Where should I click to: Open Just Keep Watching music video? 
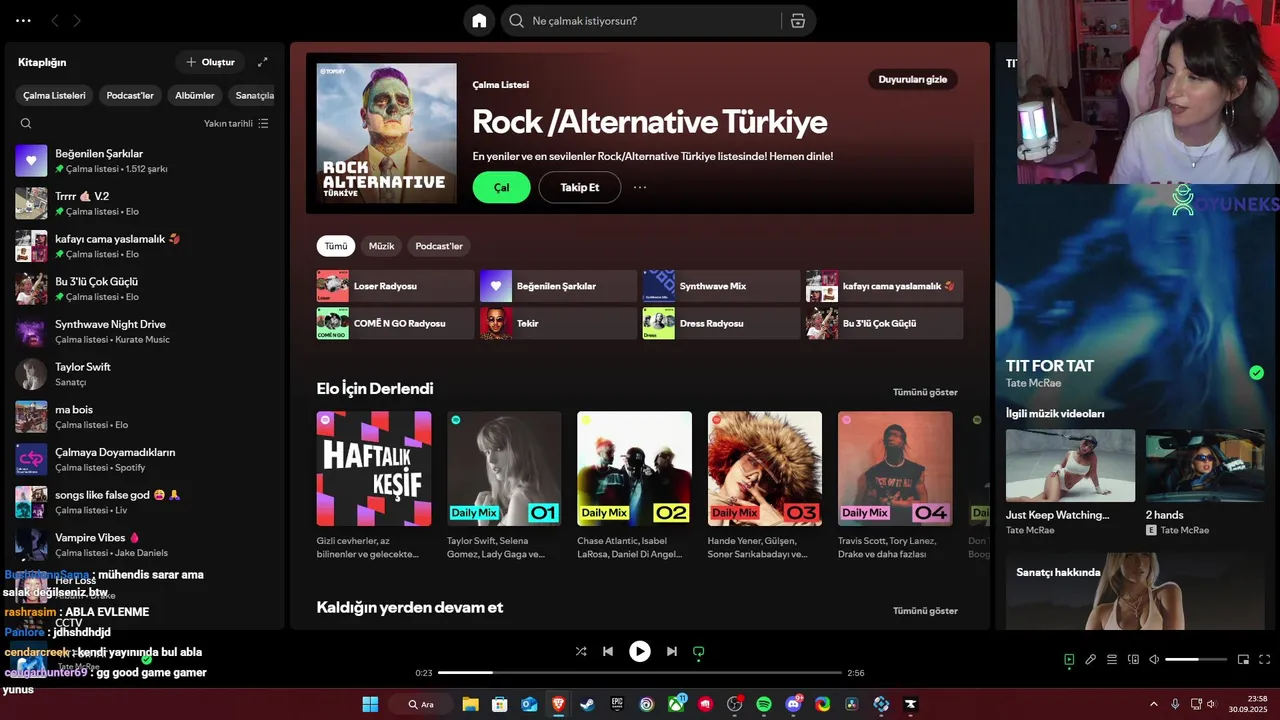(x=1071, y=482)
